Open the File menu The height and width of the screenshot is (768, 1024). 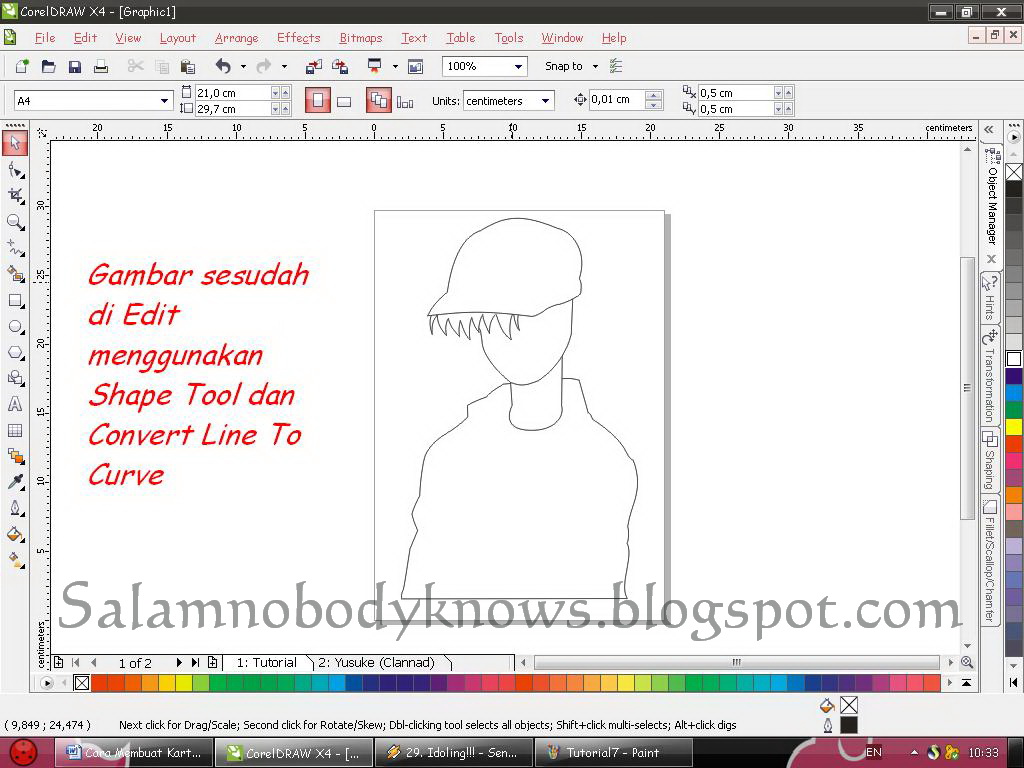click(x=45, y=38)
